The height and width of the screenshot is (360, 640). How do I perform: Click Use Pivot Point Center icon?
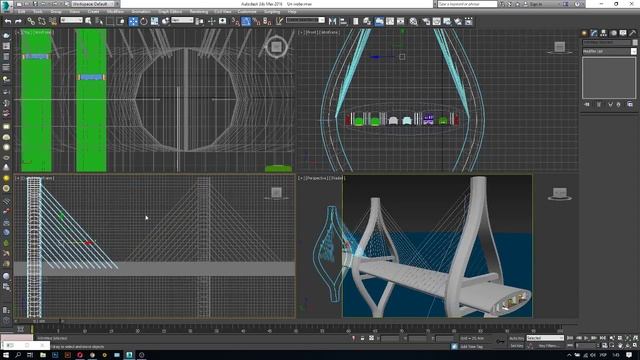(200, 21)
